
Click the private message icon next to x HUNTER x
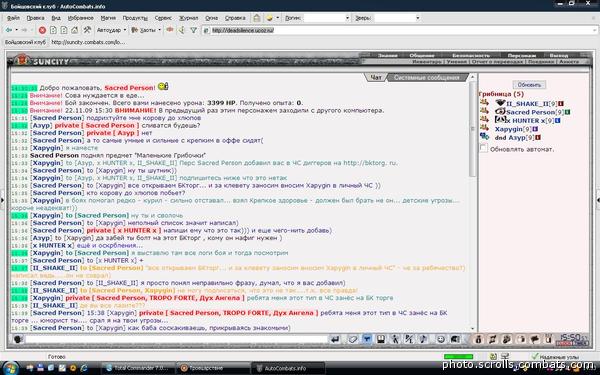[x=484, y=119]
